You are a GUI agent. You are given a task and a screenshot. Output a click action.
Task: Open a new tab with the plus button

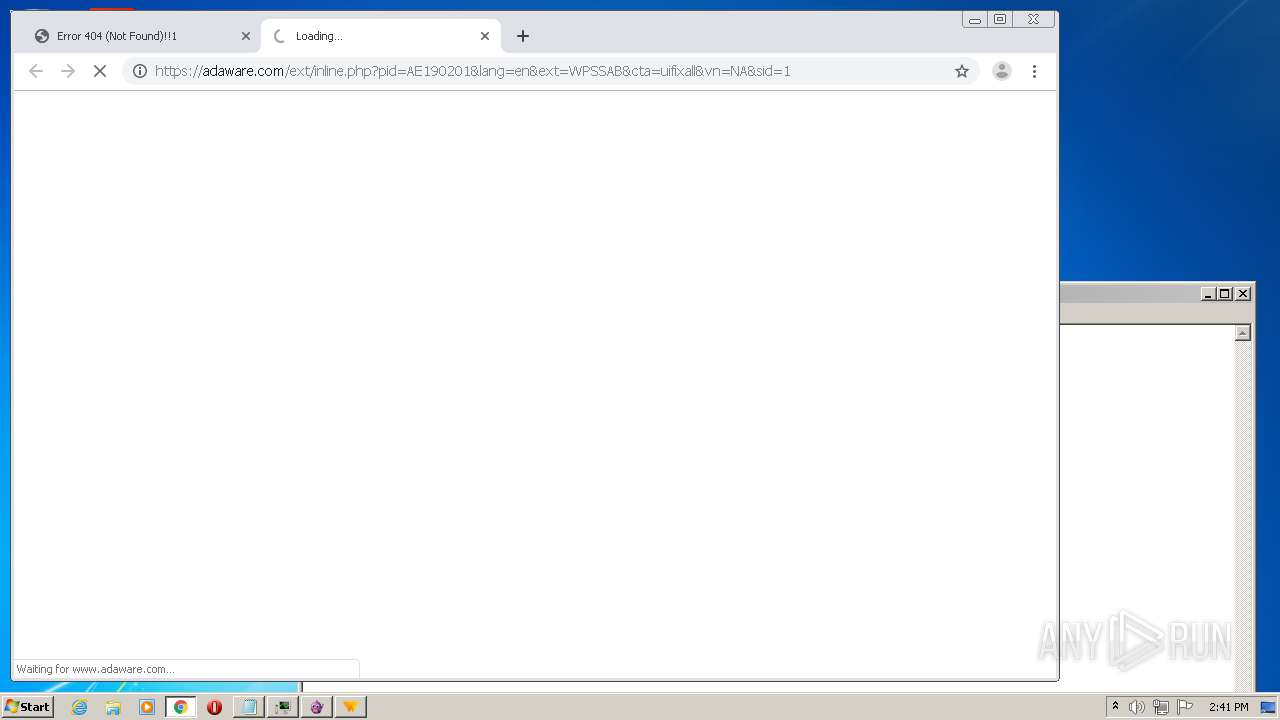(523, 36)
